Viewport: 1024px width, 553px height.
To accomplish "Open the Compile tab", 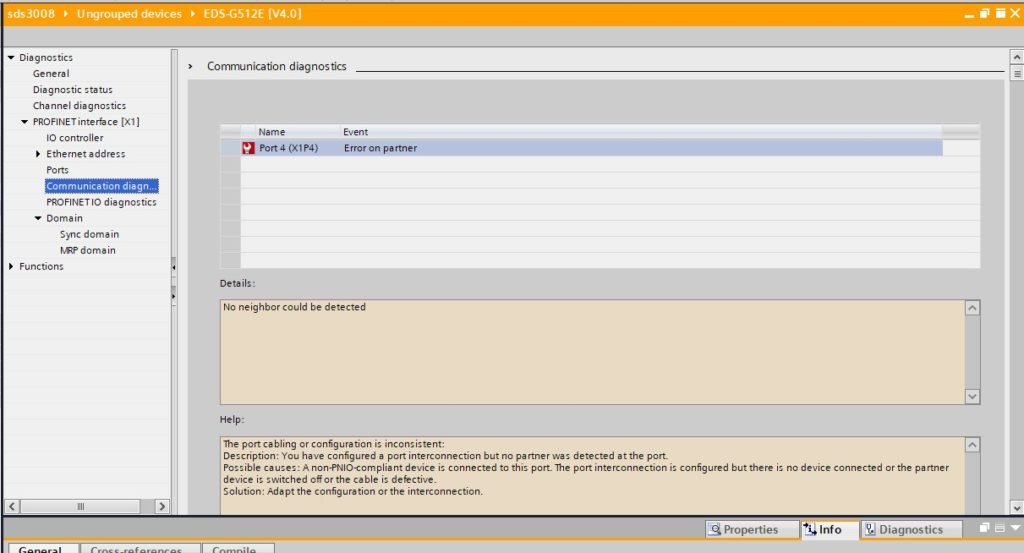I will [237, 549].
